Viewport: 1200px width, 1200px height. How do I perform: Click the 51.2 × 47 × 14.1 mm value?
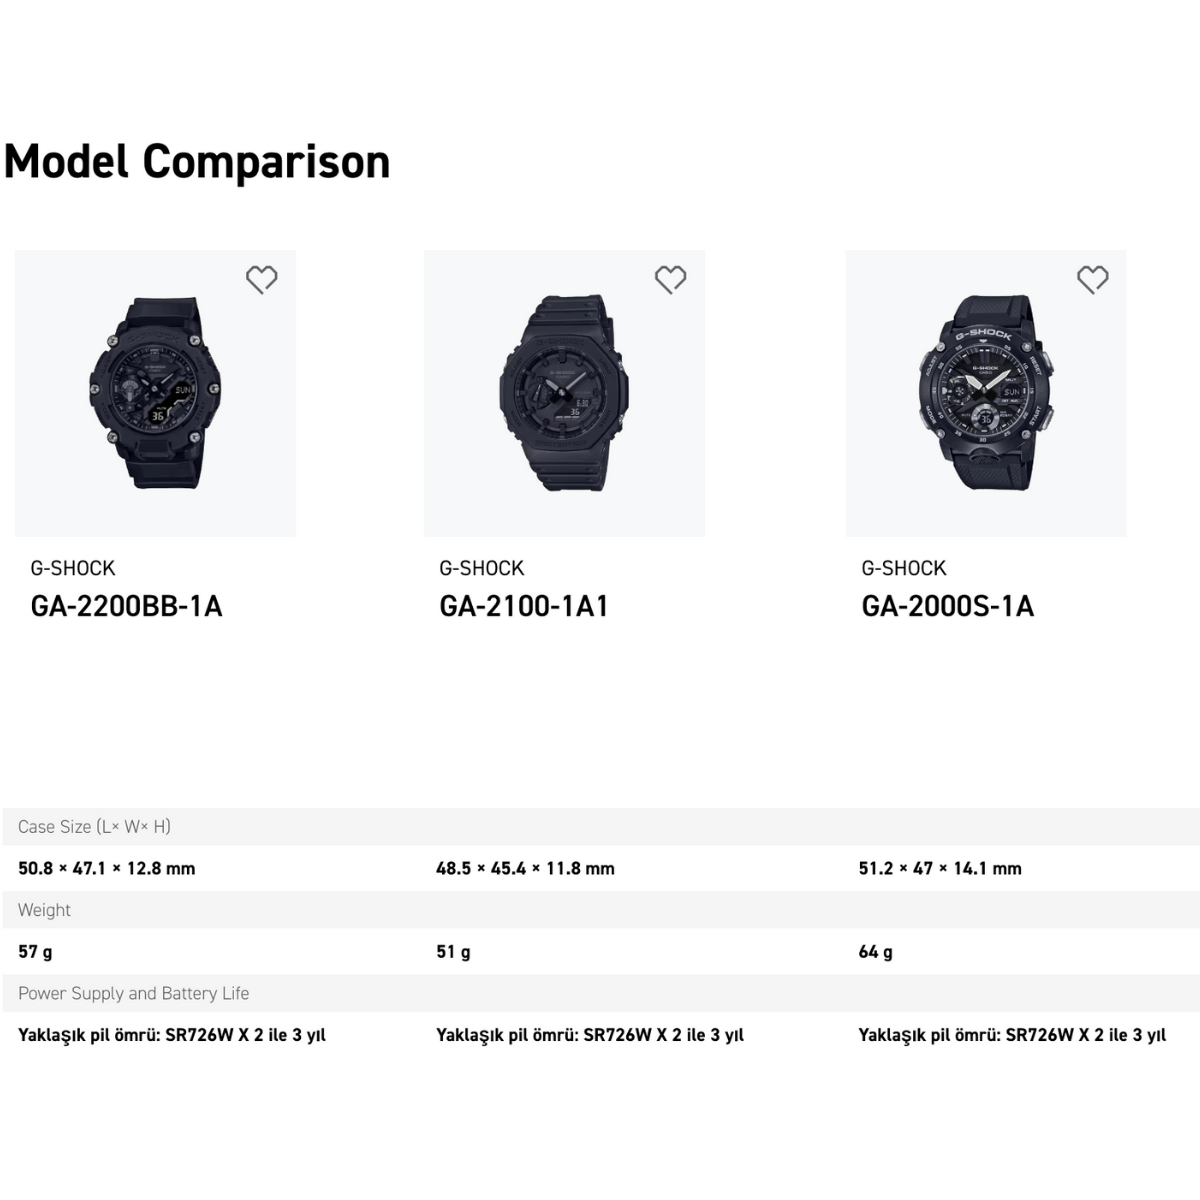pos(940,868)
